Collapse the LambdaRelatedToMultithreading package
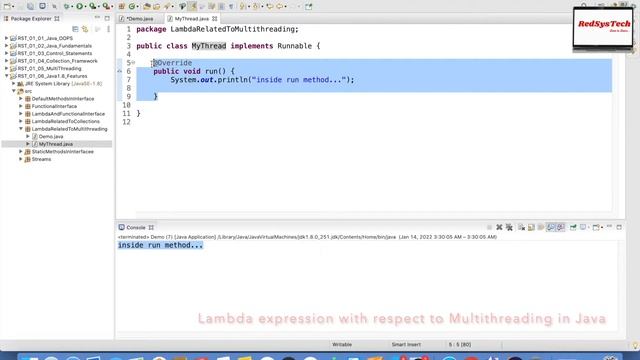Image resolution: width=640 pixels, height=360 pixels. pyautogui.click(x=21, y=129)
